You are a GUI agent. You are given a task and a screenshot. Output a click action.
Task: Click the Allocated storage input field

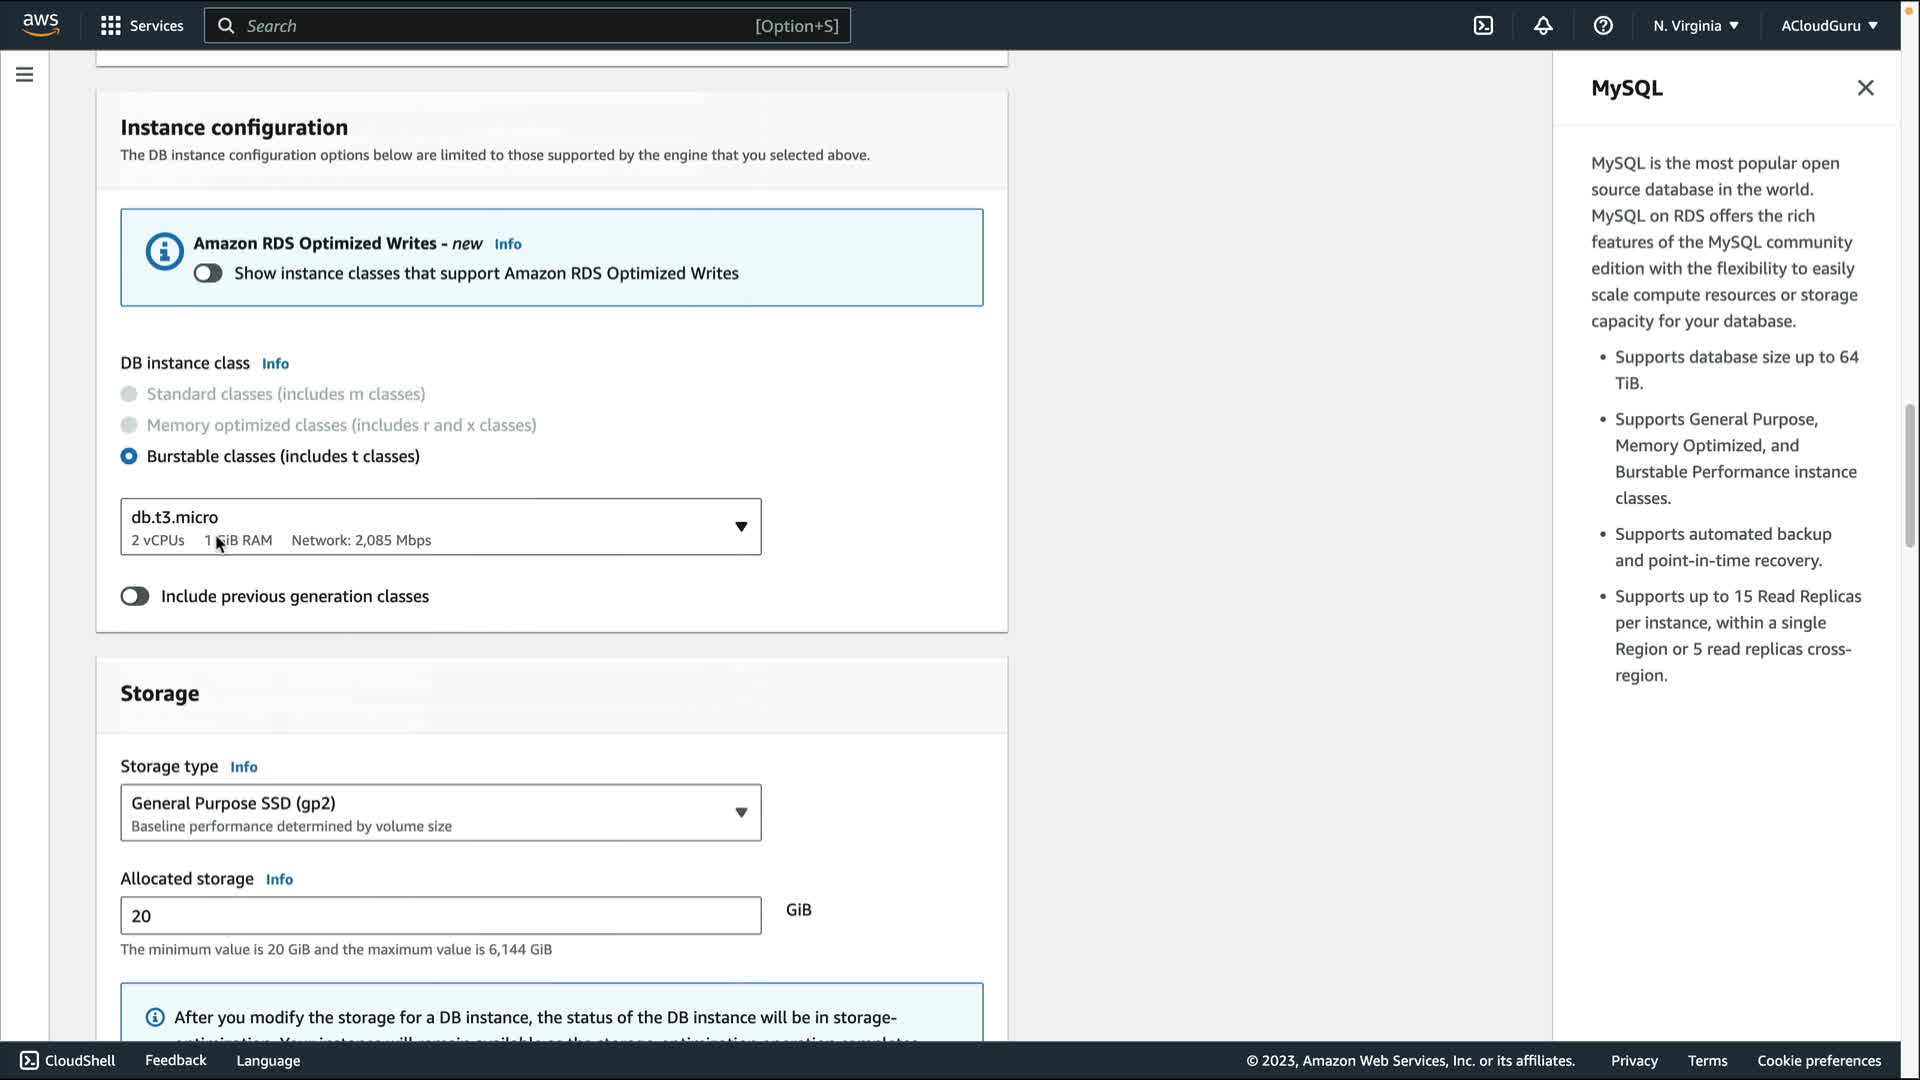pos(440,916)
